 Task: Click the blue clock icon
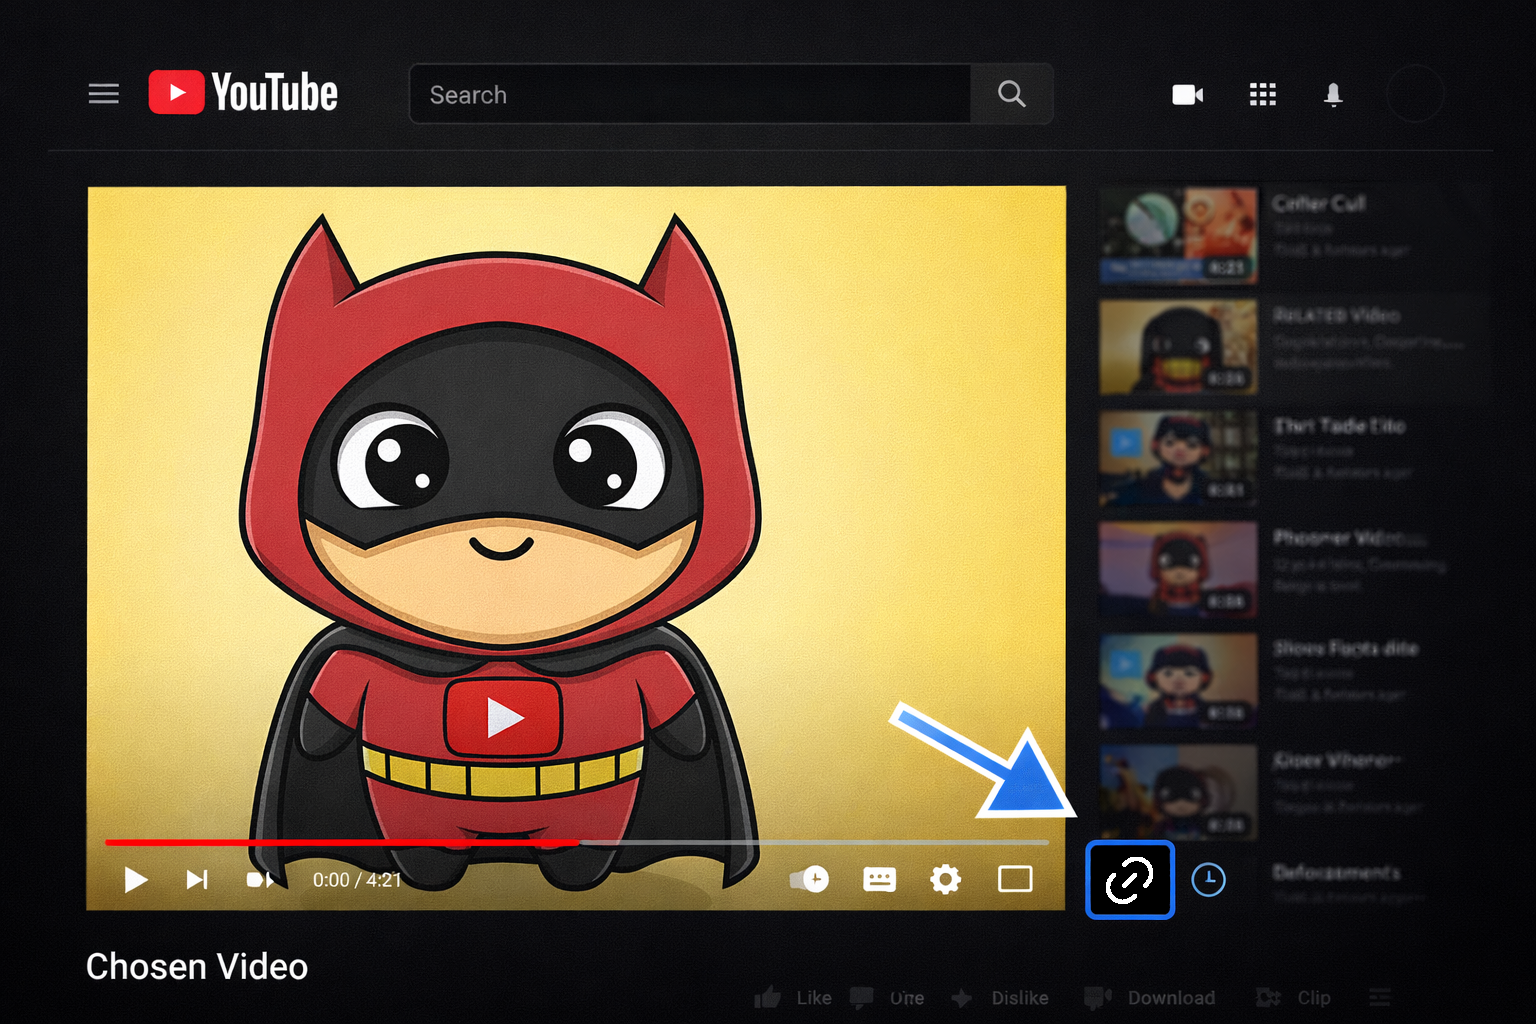[x=1208, y=880]
